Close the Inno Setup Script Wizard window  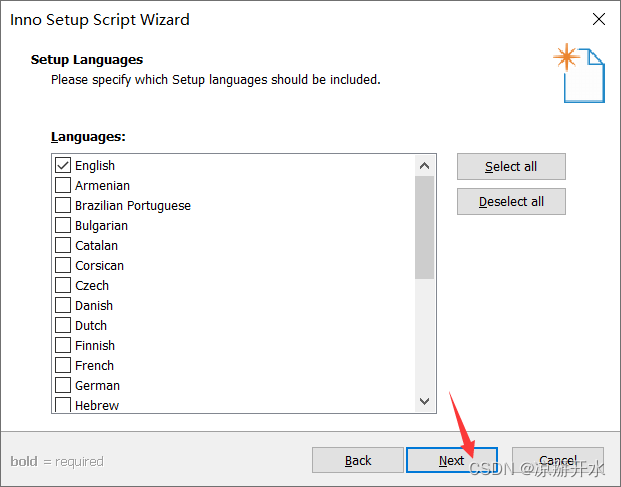[x=599, y=19]
